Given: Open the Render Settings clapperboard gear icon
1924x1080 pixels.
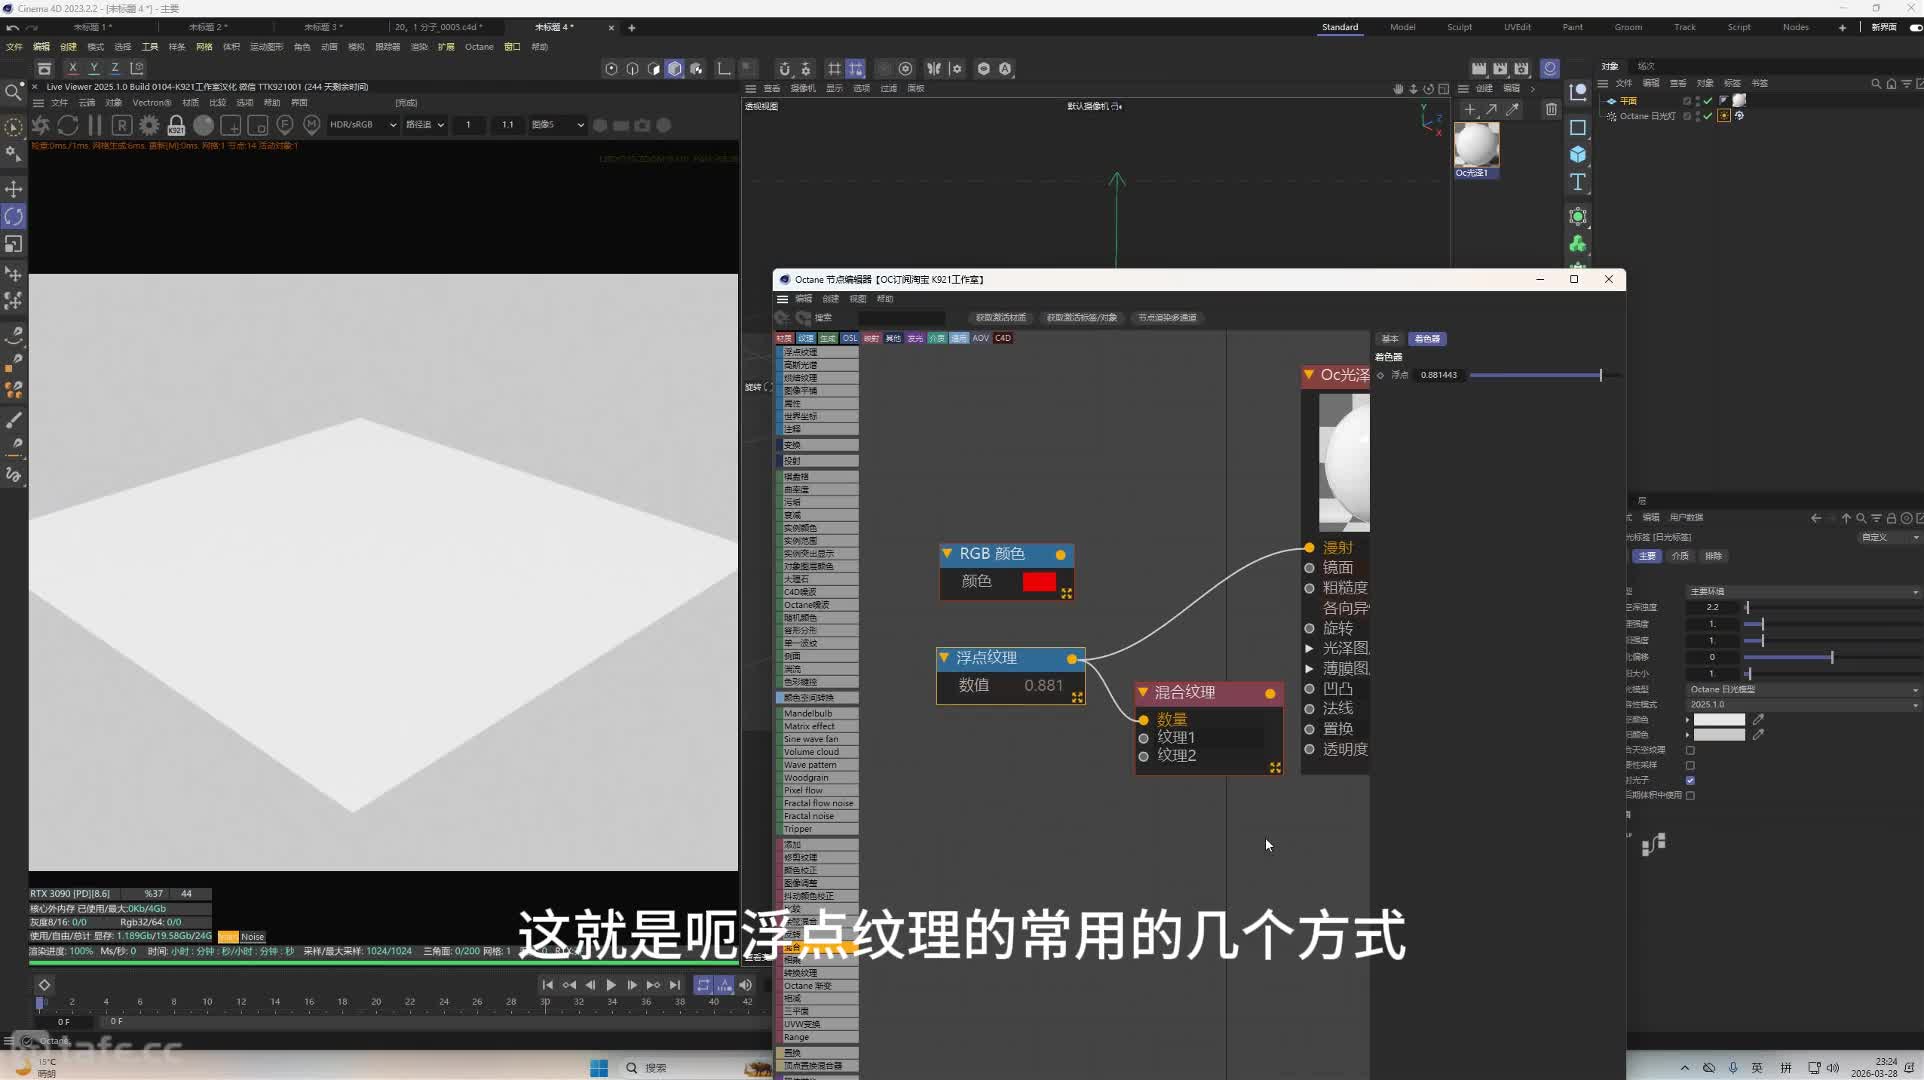Looking at the screenshot, I should 1521,68.
